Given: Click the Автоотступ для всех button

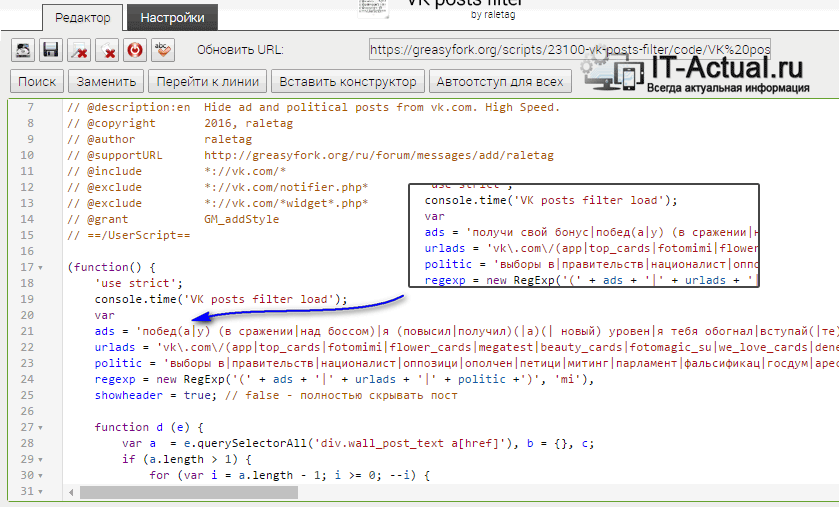Looking at the screenshot, I should 500,81.
